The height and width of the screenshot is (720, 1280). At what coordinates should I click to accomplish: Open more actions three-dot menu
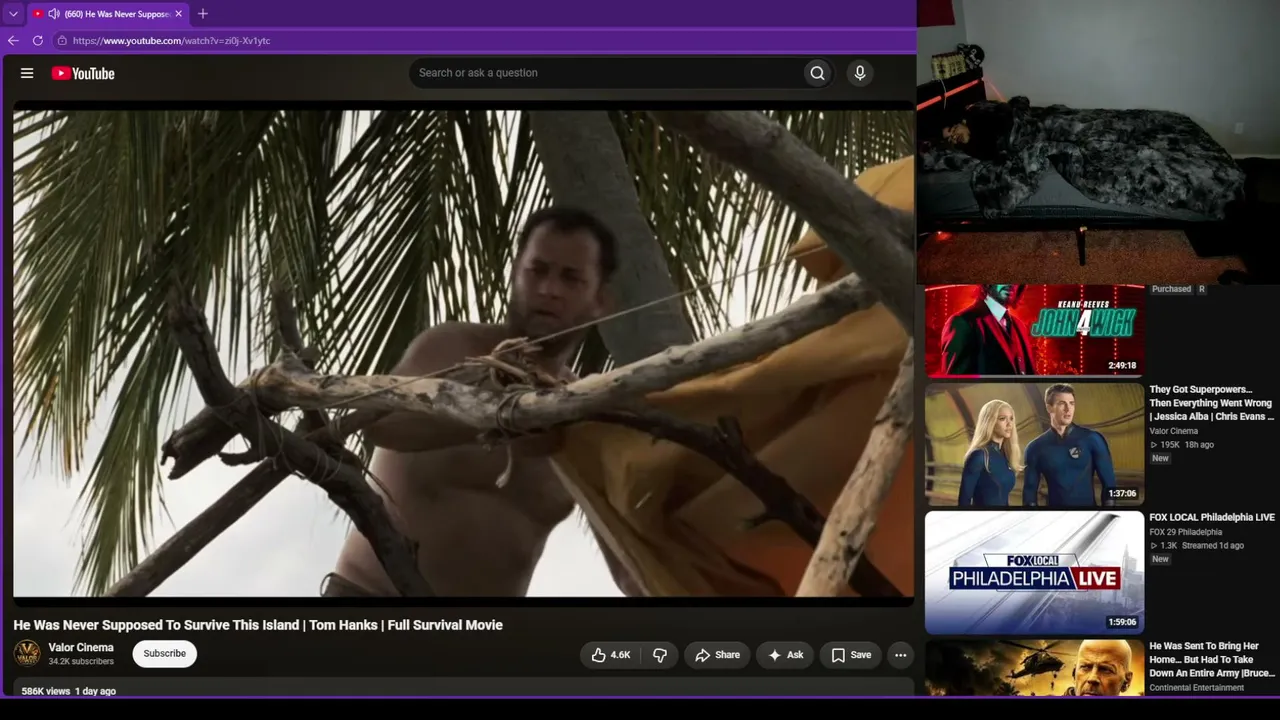tap(900, 655)
